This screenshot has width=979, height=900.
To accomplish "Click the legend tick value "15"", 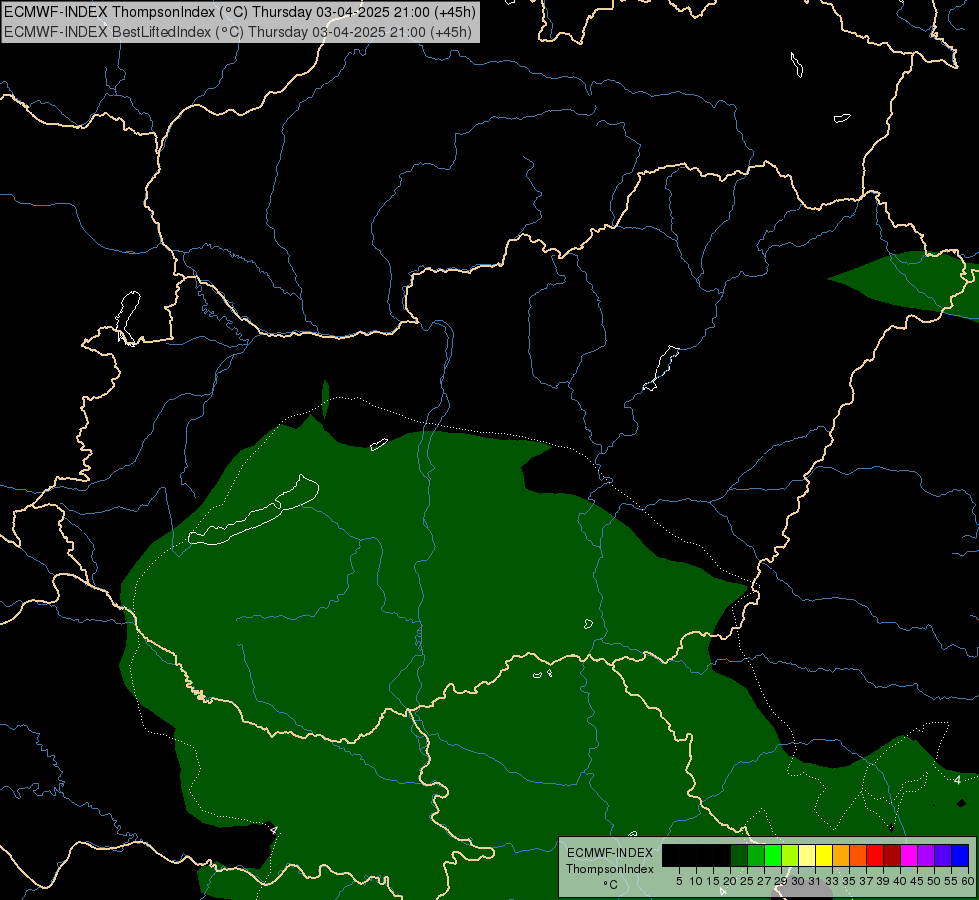I will [713, 881].
